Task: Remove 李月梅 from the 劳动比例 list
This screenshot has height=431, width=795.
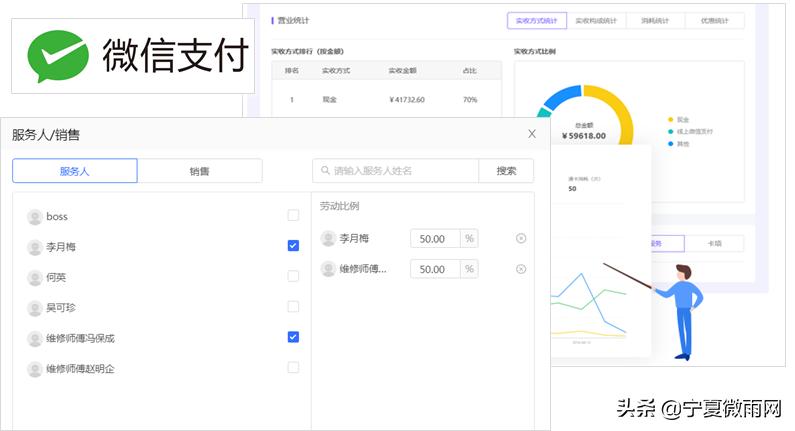Action: tap(521, 238)
